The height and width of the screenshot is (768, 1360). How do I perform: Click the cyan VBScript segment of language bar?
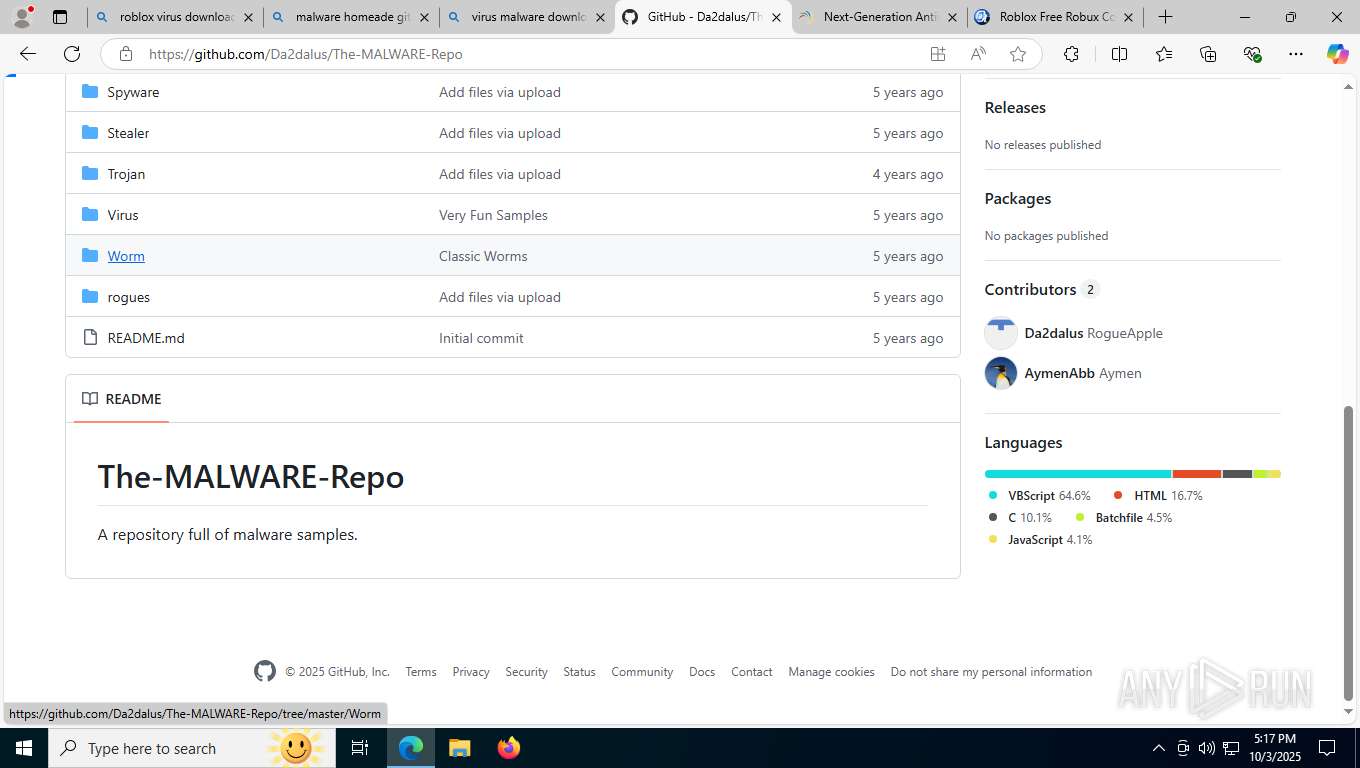click(1078, 474)
